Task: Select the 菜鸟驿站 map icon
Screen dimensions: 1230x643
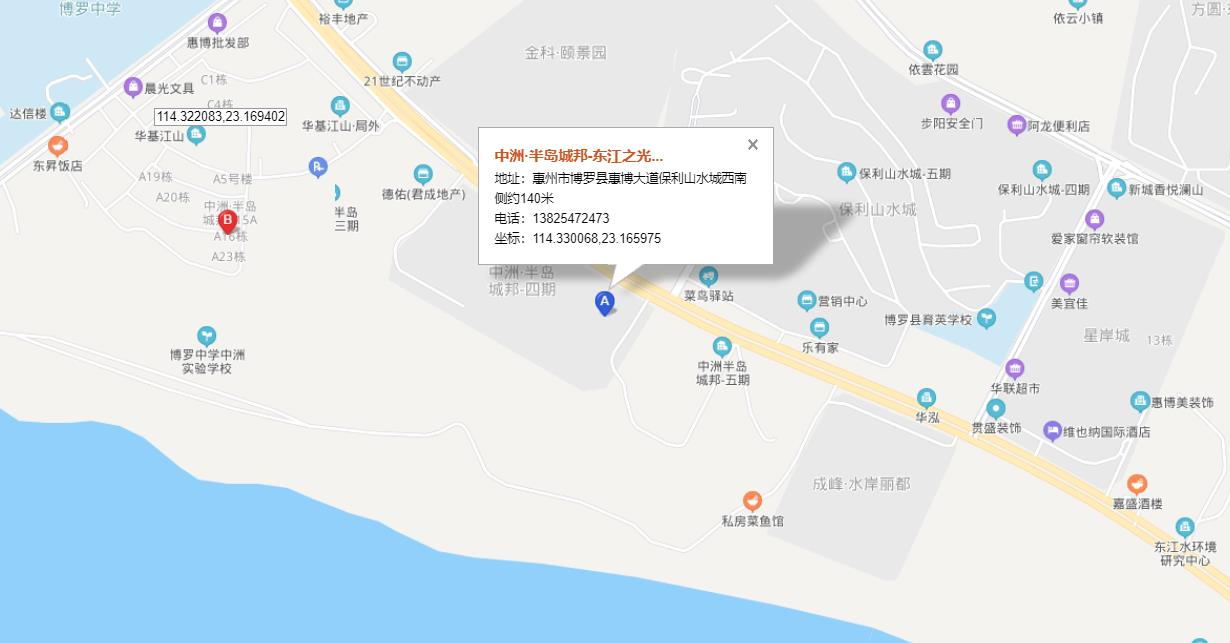Action: (708, 276)
